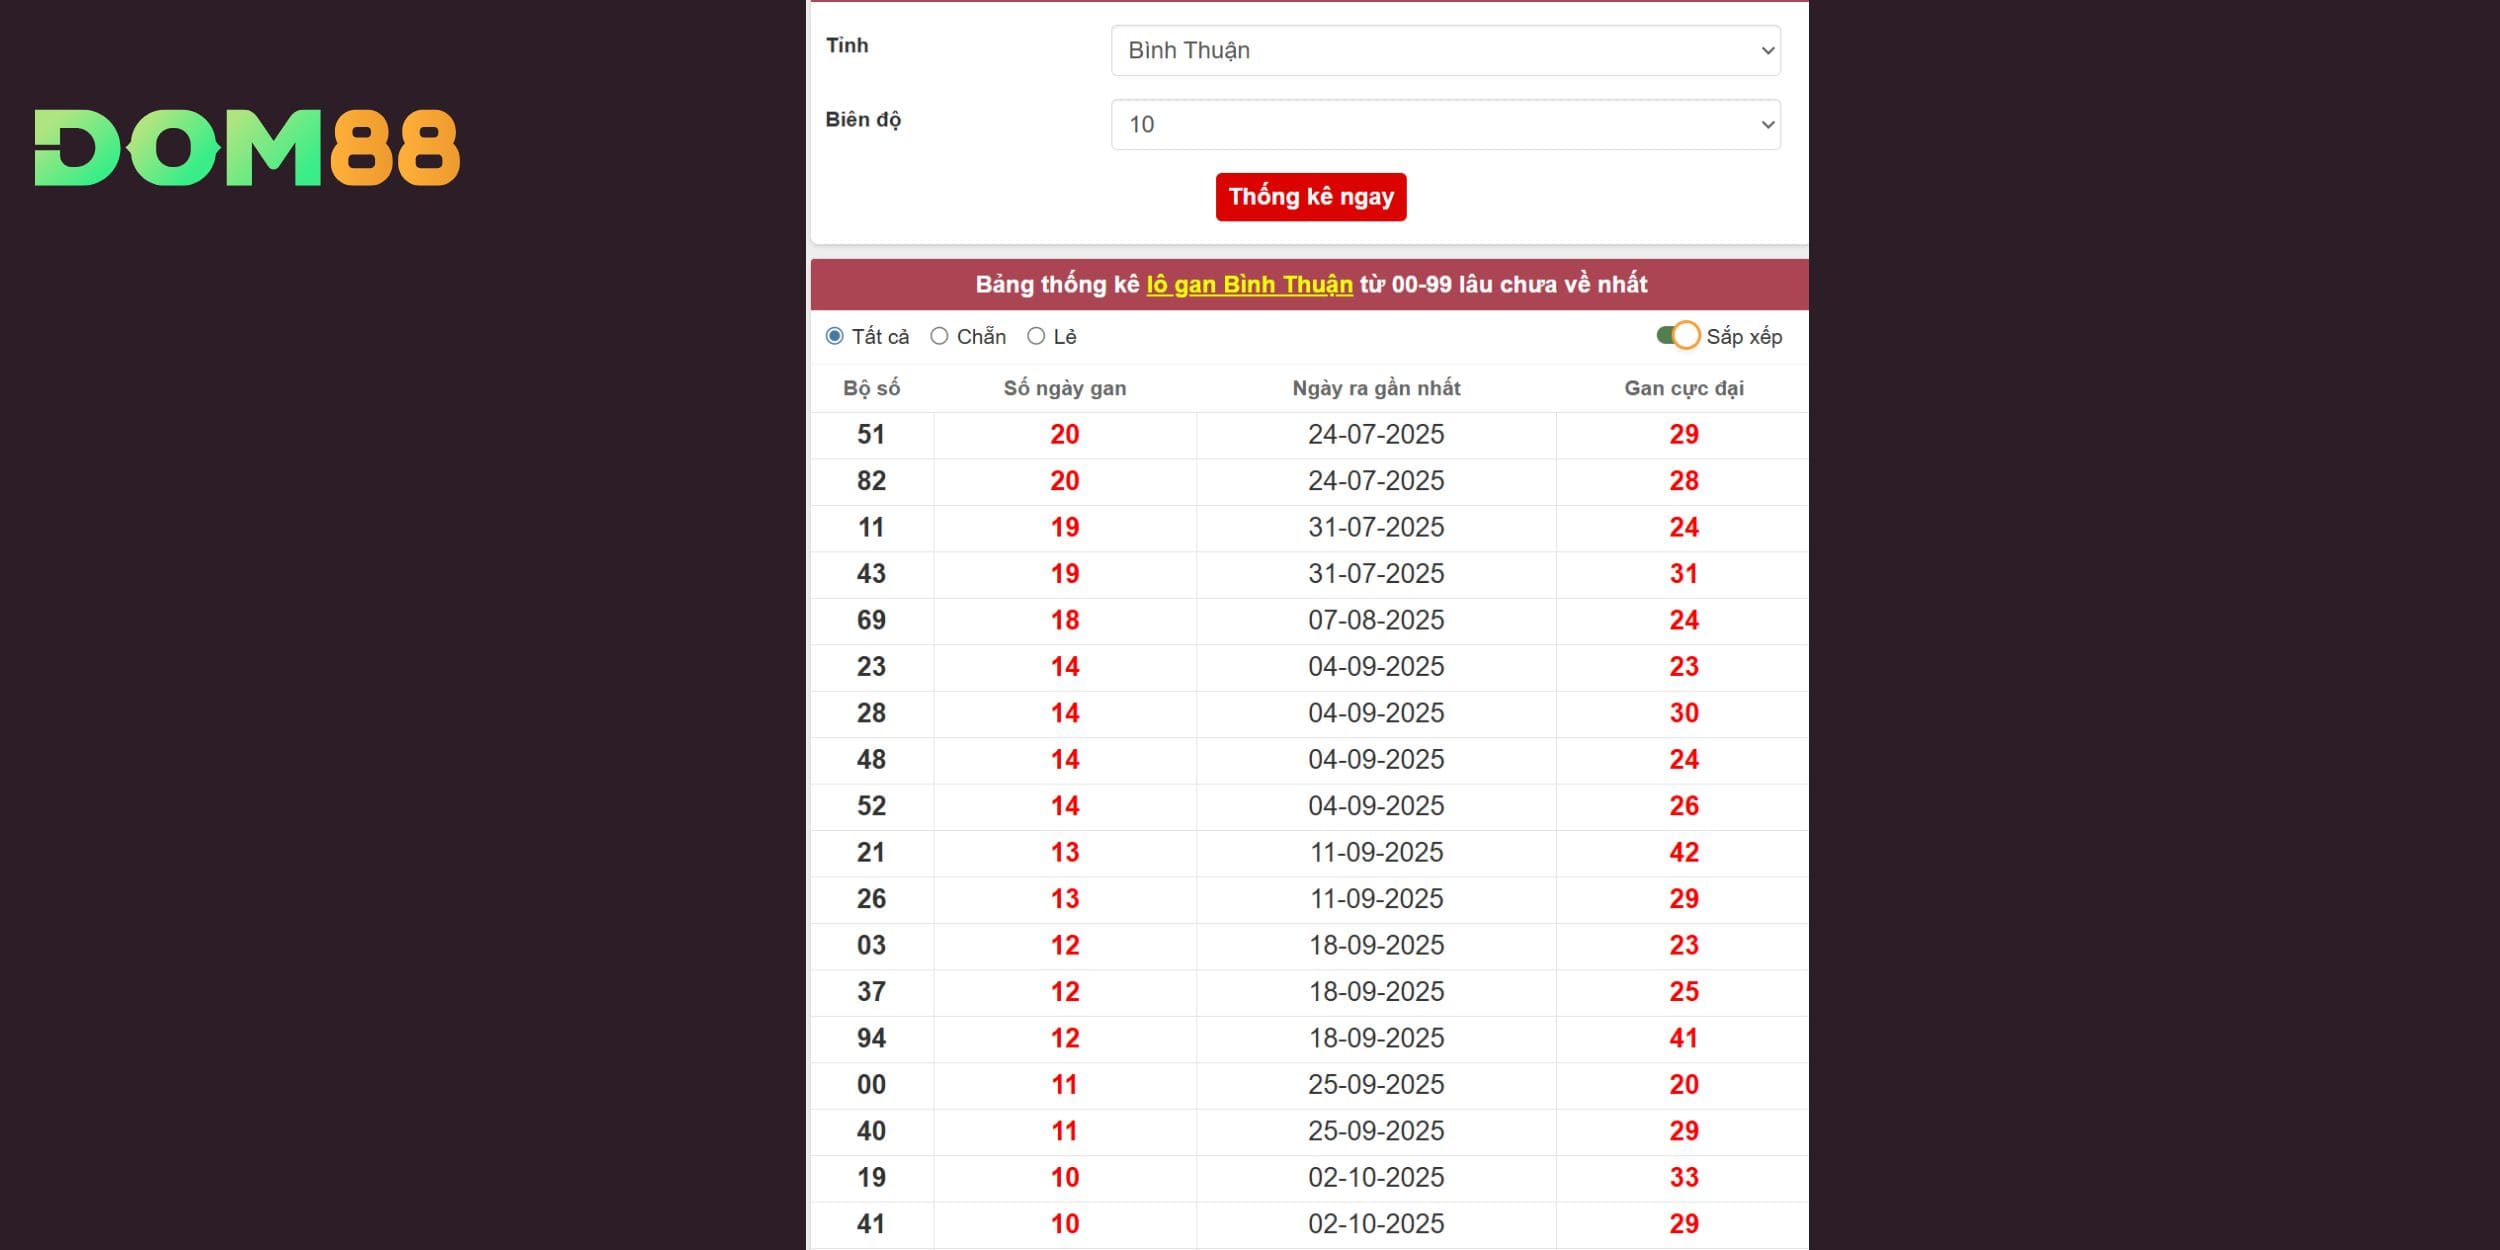
Task: Click the 02-10-2025 date for number 19
Action: (1376, 1178)
